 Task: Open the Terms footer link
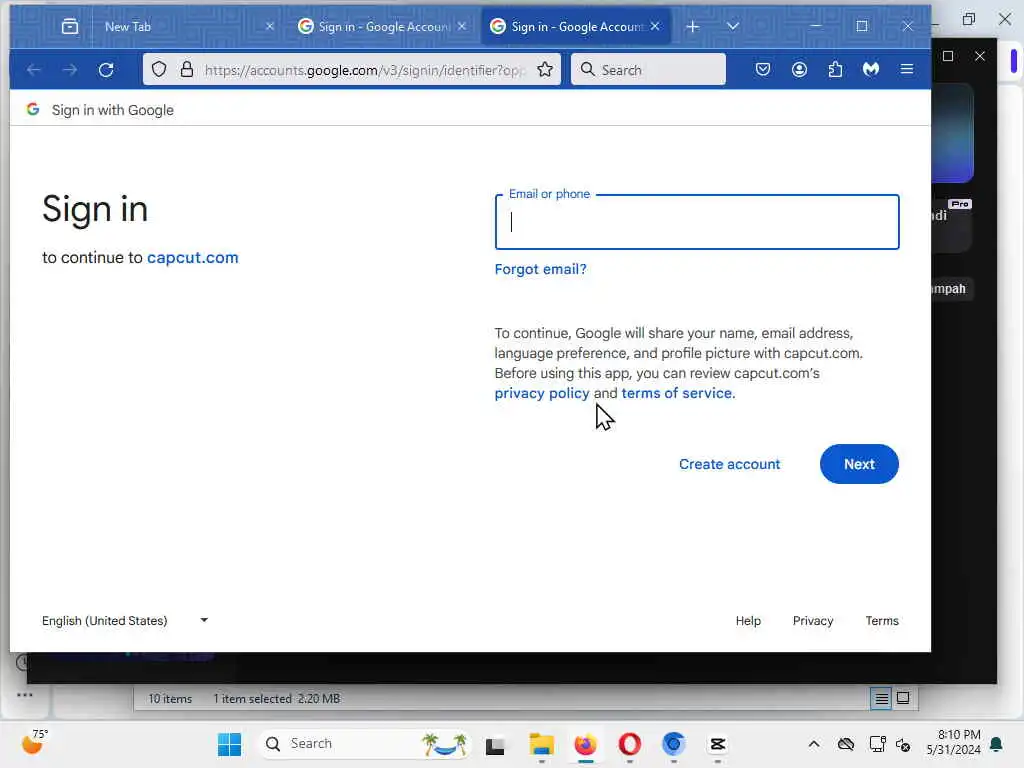882,620
